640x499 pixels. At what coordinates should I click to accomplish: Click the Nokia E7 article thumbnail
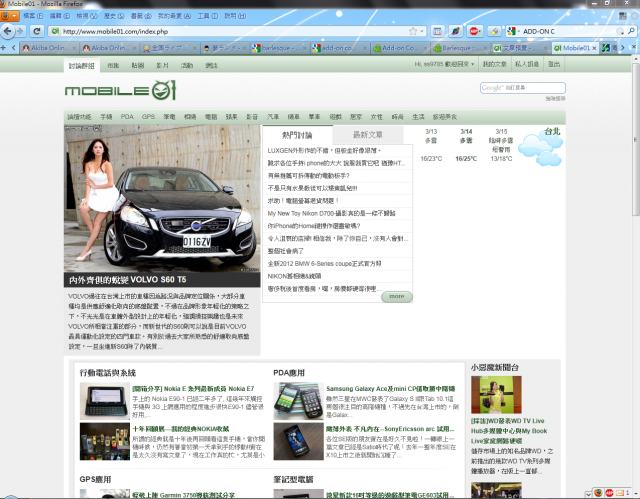(104, 401)
